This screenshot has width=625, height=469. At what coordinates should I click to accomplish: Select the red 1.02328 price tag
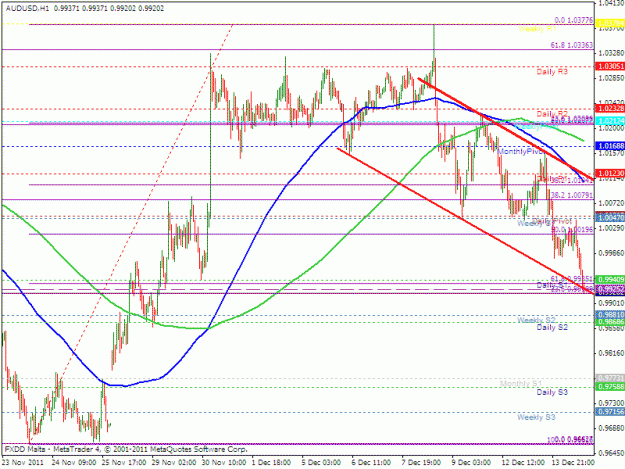click(x=610, y=108)
